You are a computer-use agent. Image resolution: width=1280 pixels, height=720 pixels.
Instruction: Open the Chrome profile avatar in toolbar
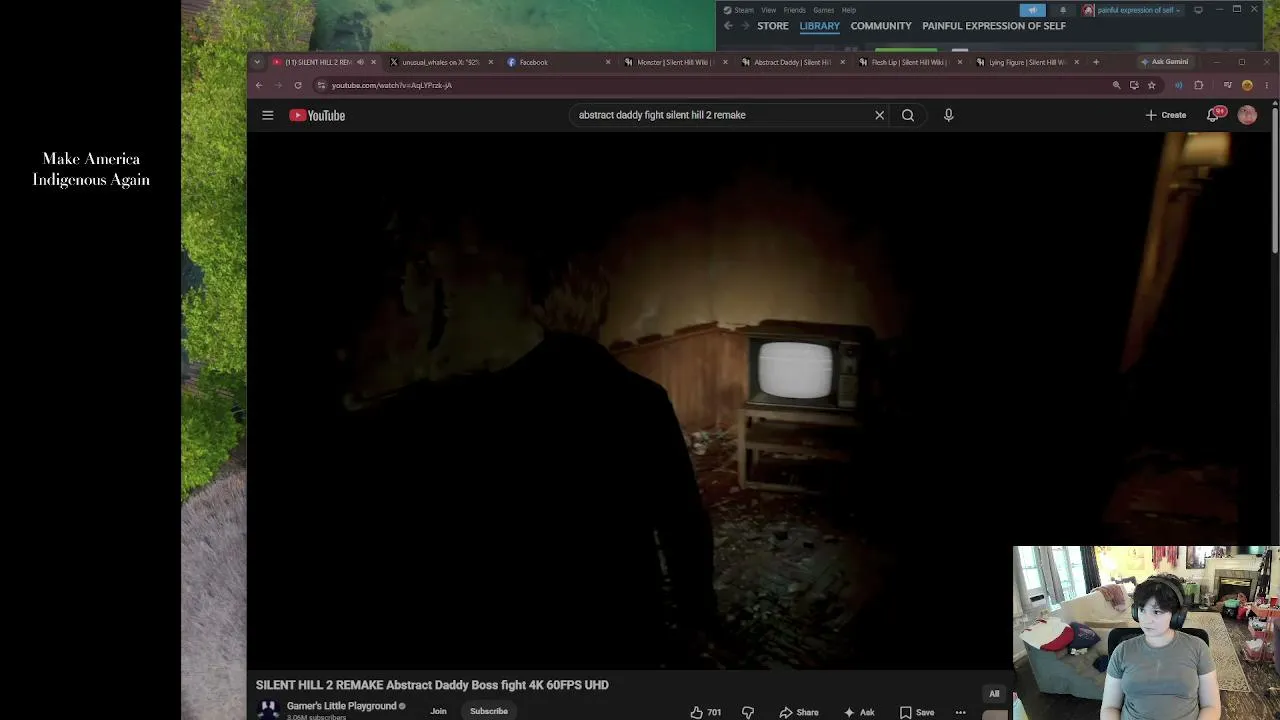click(1247, 85)
